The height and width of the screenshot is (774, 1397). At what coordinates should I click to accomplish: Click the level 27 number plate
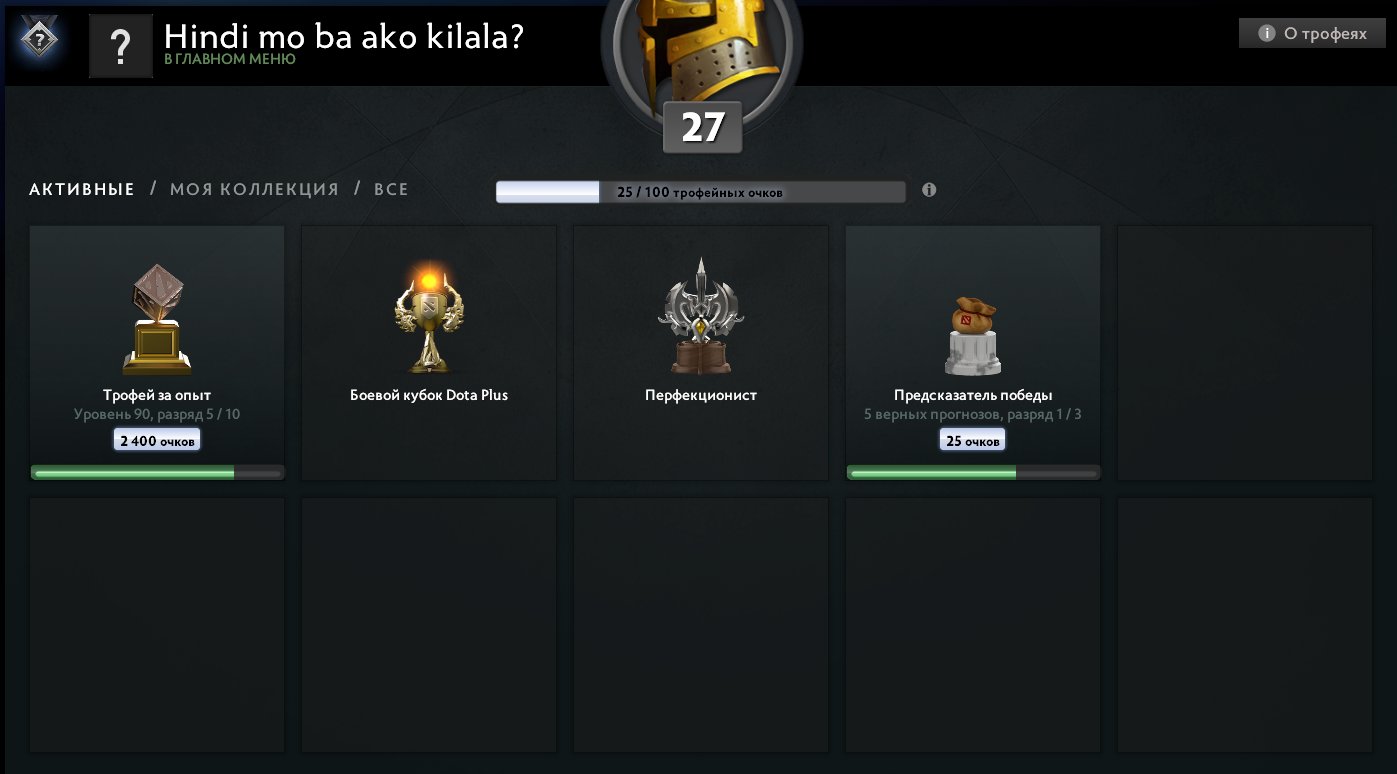(702, 128)
